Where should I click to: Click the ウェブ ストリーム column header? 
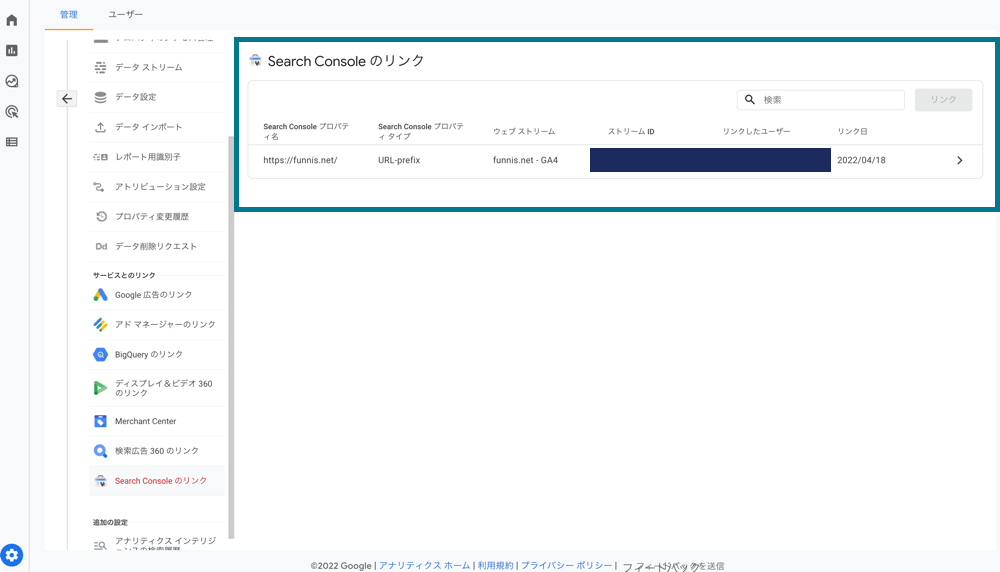pyautogui.click(x=524, y=131)
